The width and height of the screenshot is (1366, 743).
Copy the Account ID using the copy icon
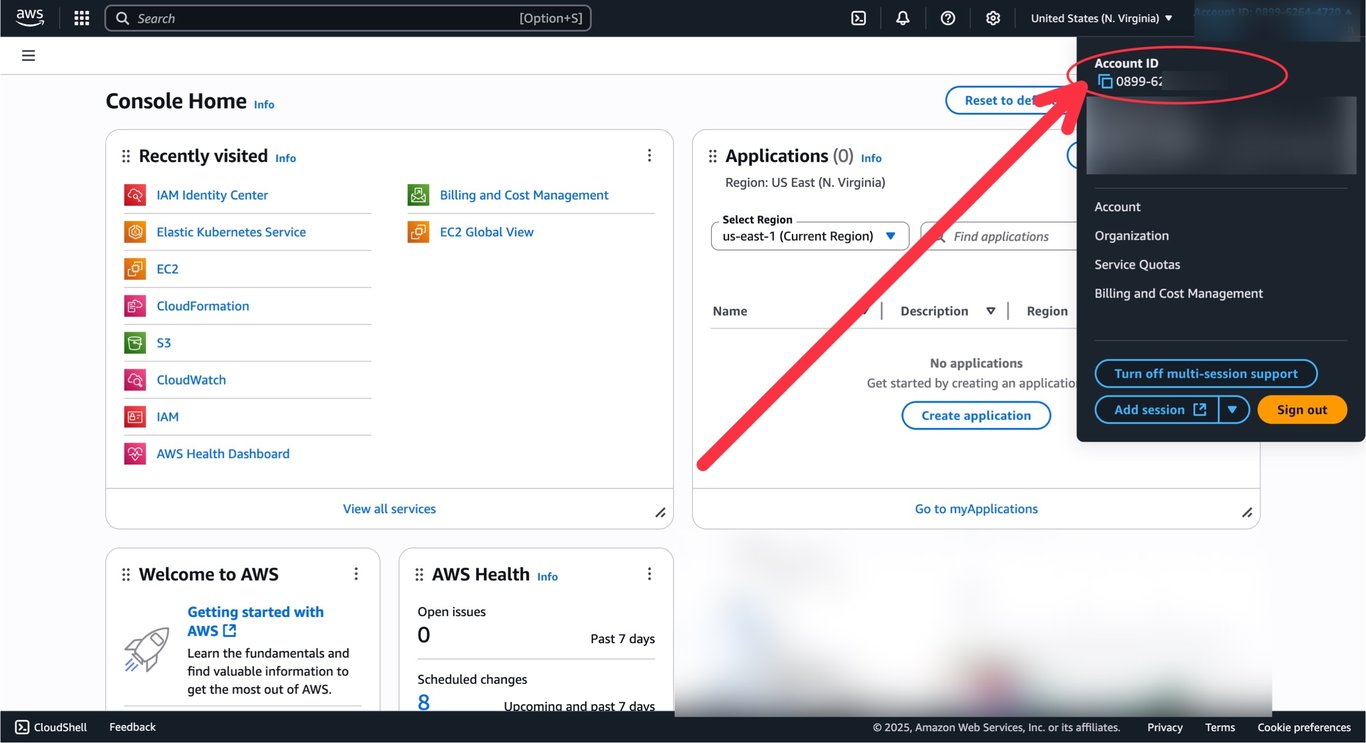1105,82
